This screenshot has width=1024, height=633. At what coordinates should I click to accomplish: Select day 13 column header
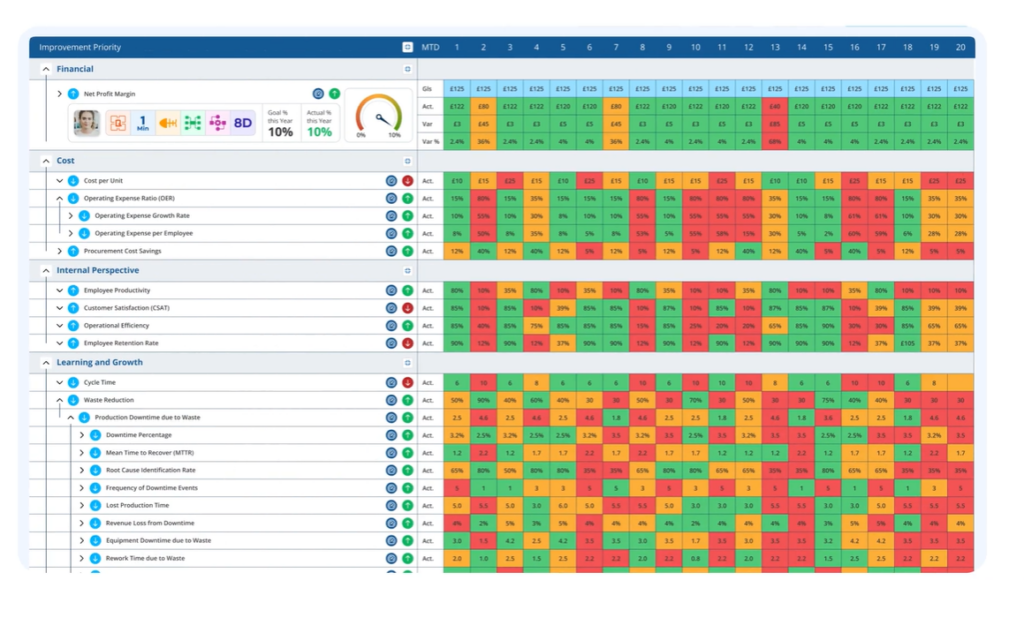pyautogui.click(x=775, y=47)
